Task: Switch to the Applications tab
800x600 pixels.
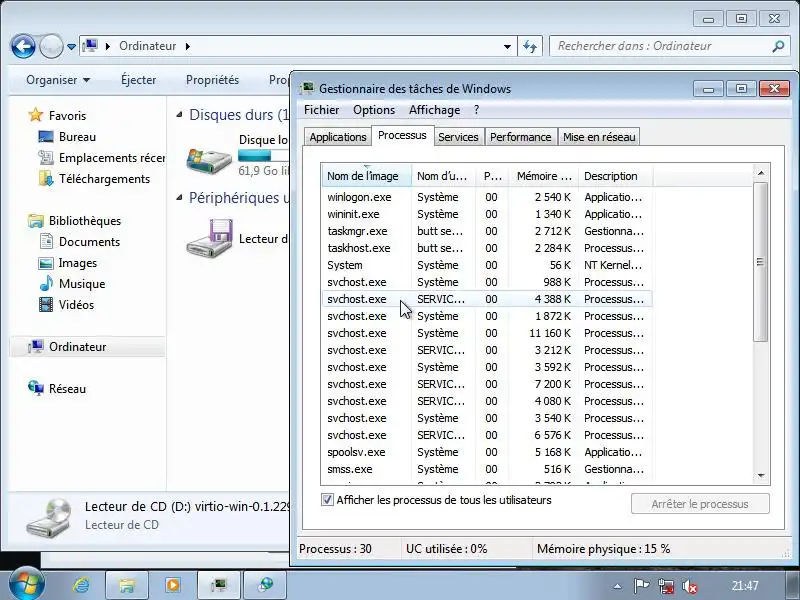Action: point(338,137)
